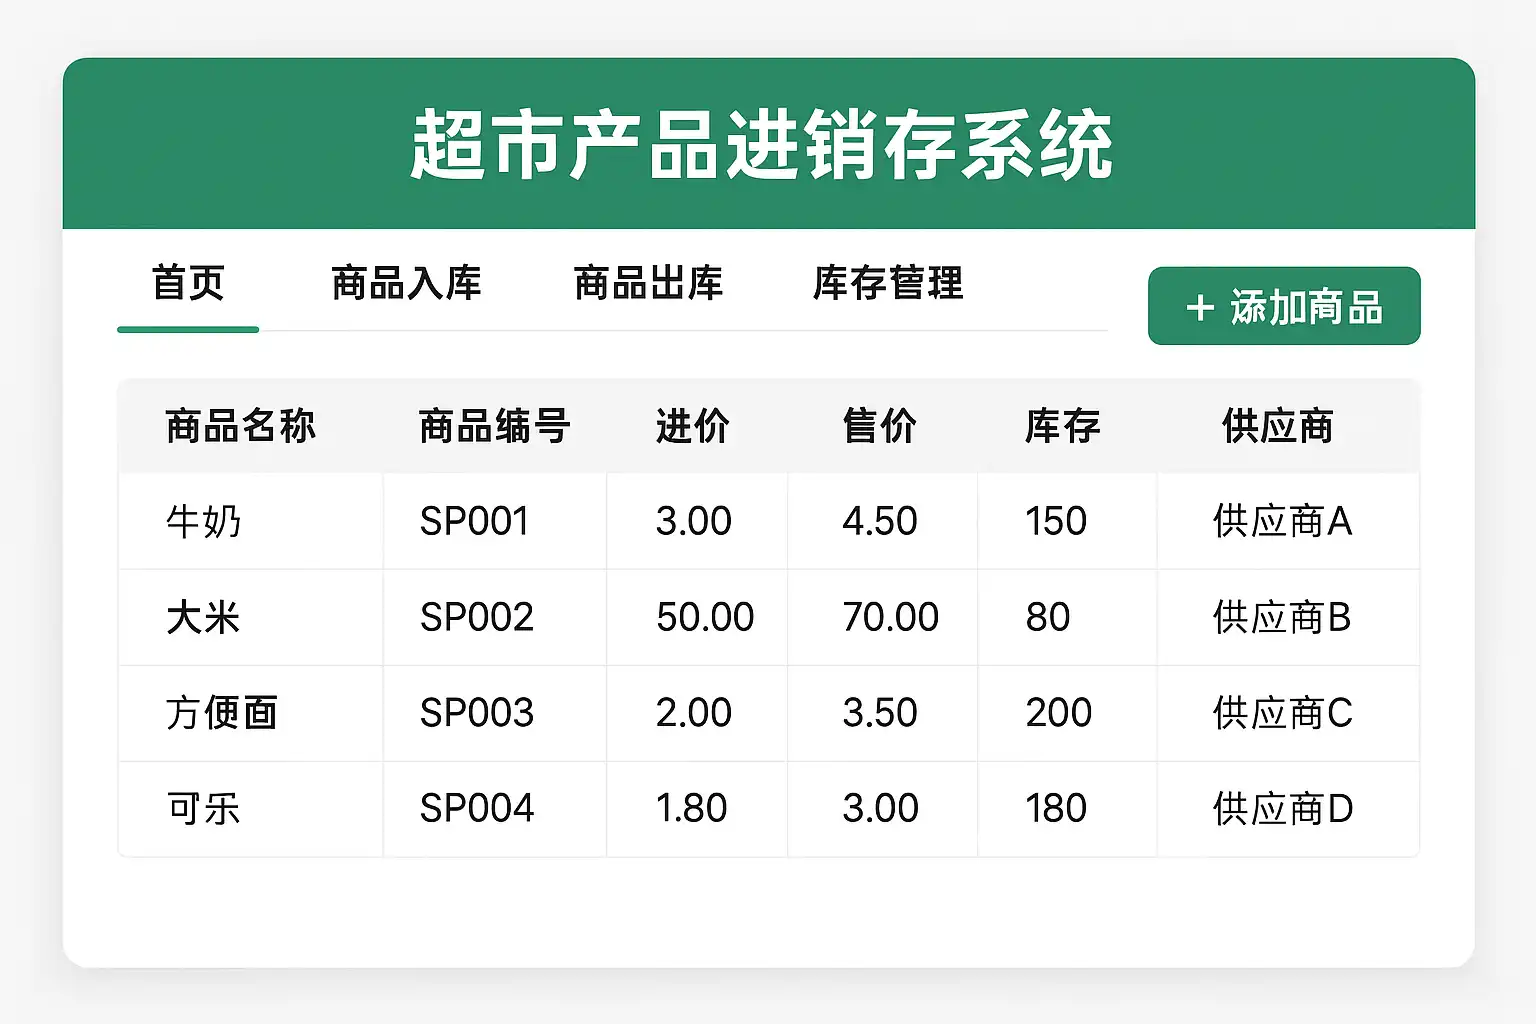Screen dimensions: 1536x1024
Task: Click product code SP003
Action: (477, 713)
